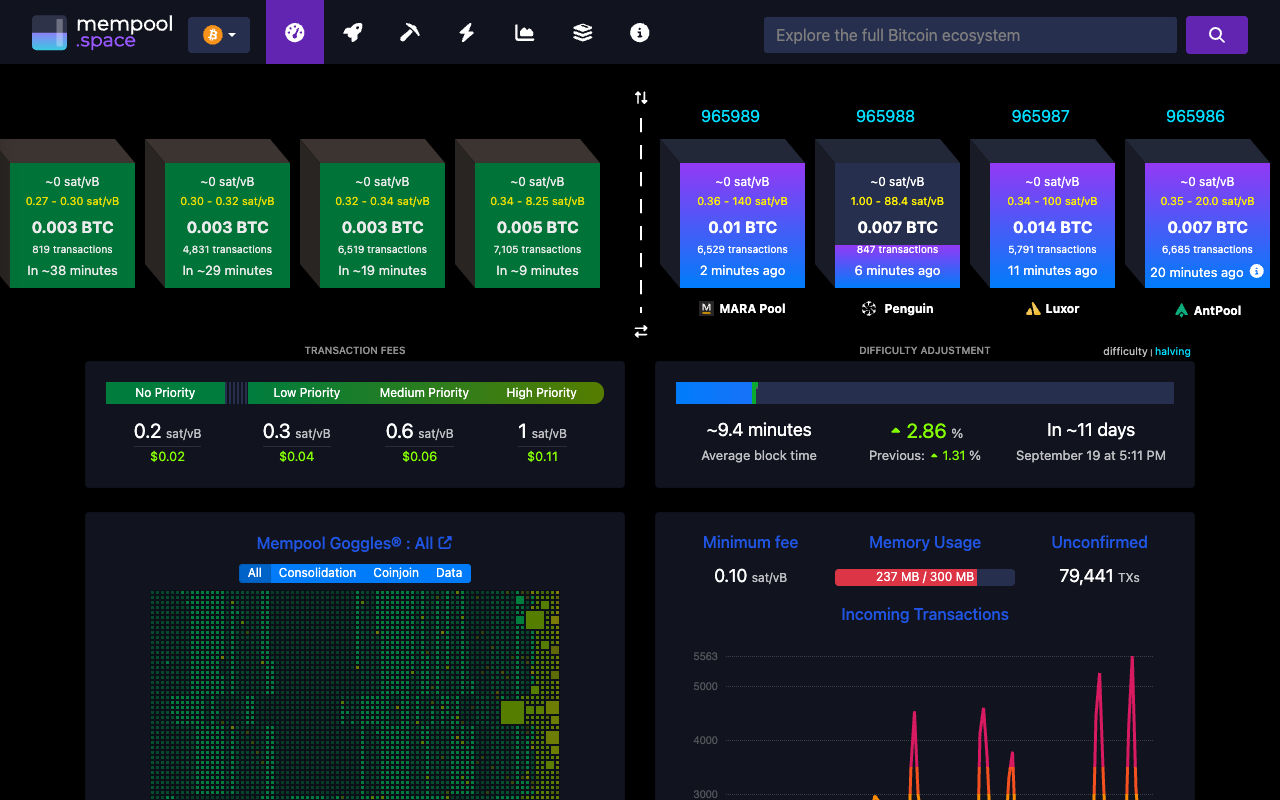Open pending block arriving in ~29 minutes
Image resolution: width=1280 pixels, height=800 pixels.
227,226
